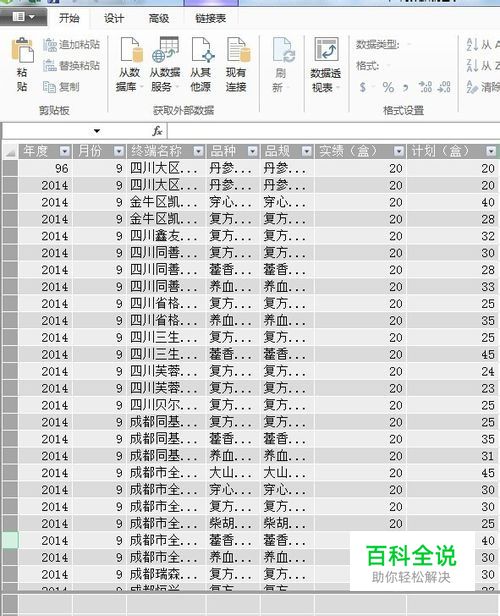Apply currency $ format
Image resolution: width=500 pixels, height=616 pixels.
363,87
